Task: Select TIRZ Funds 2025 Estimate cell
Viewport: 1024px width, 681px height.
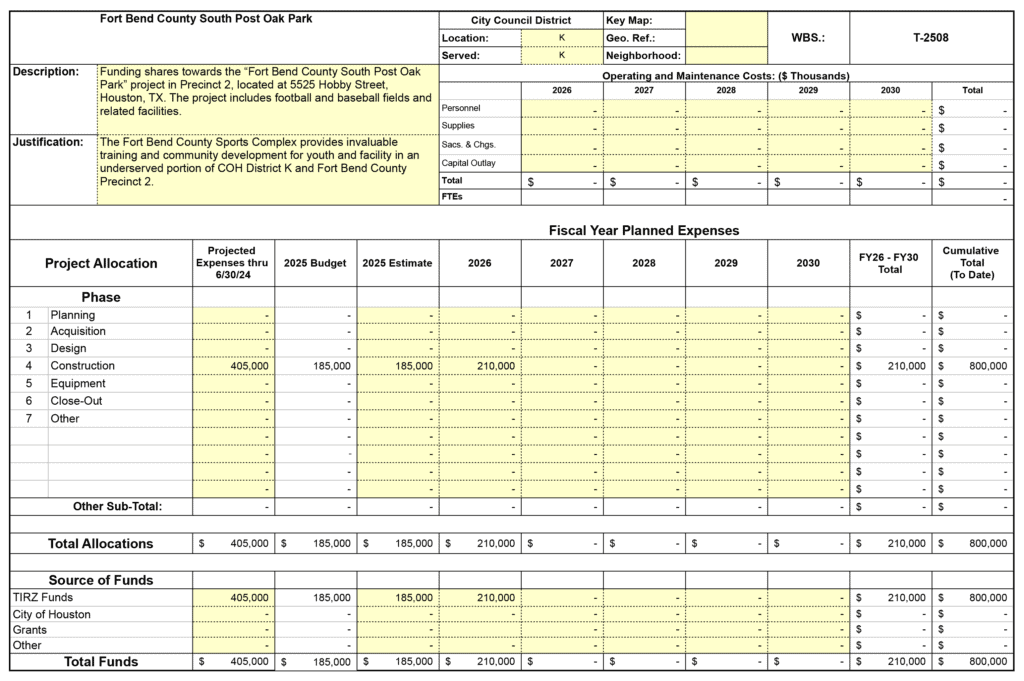Action: (x=398, y=597)
